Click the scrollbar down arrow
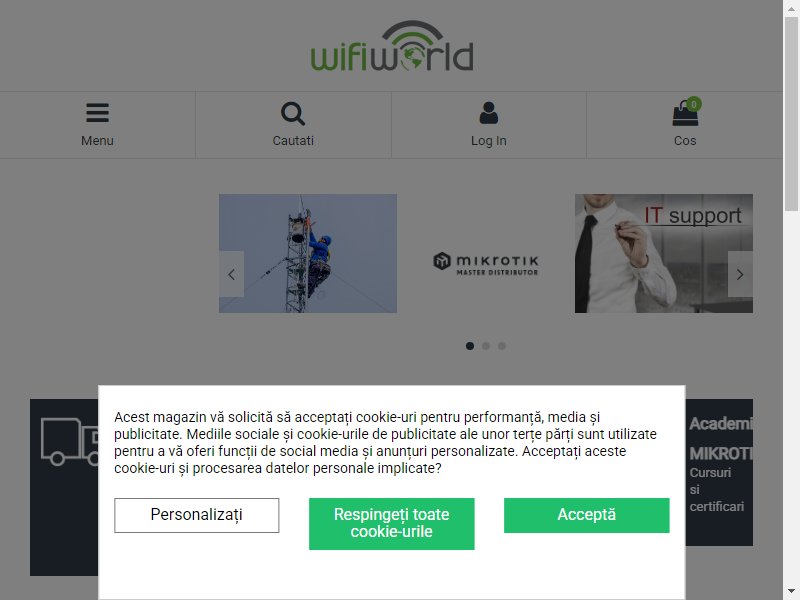This screenshot has width=800, height=600. [x=791, y=592]
